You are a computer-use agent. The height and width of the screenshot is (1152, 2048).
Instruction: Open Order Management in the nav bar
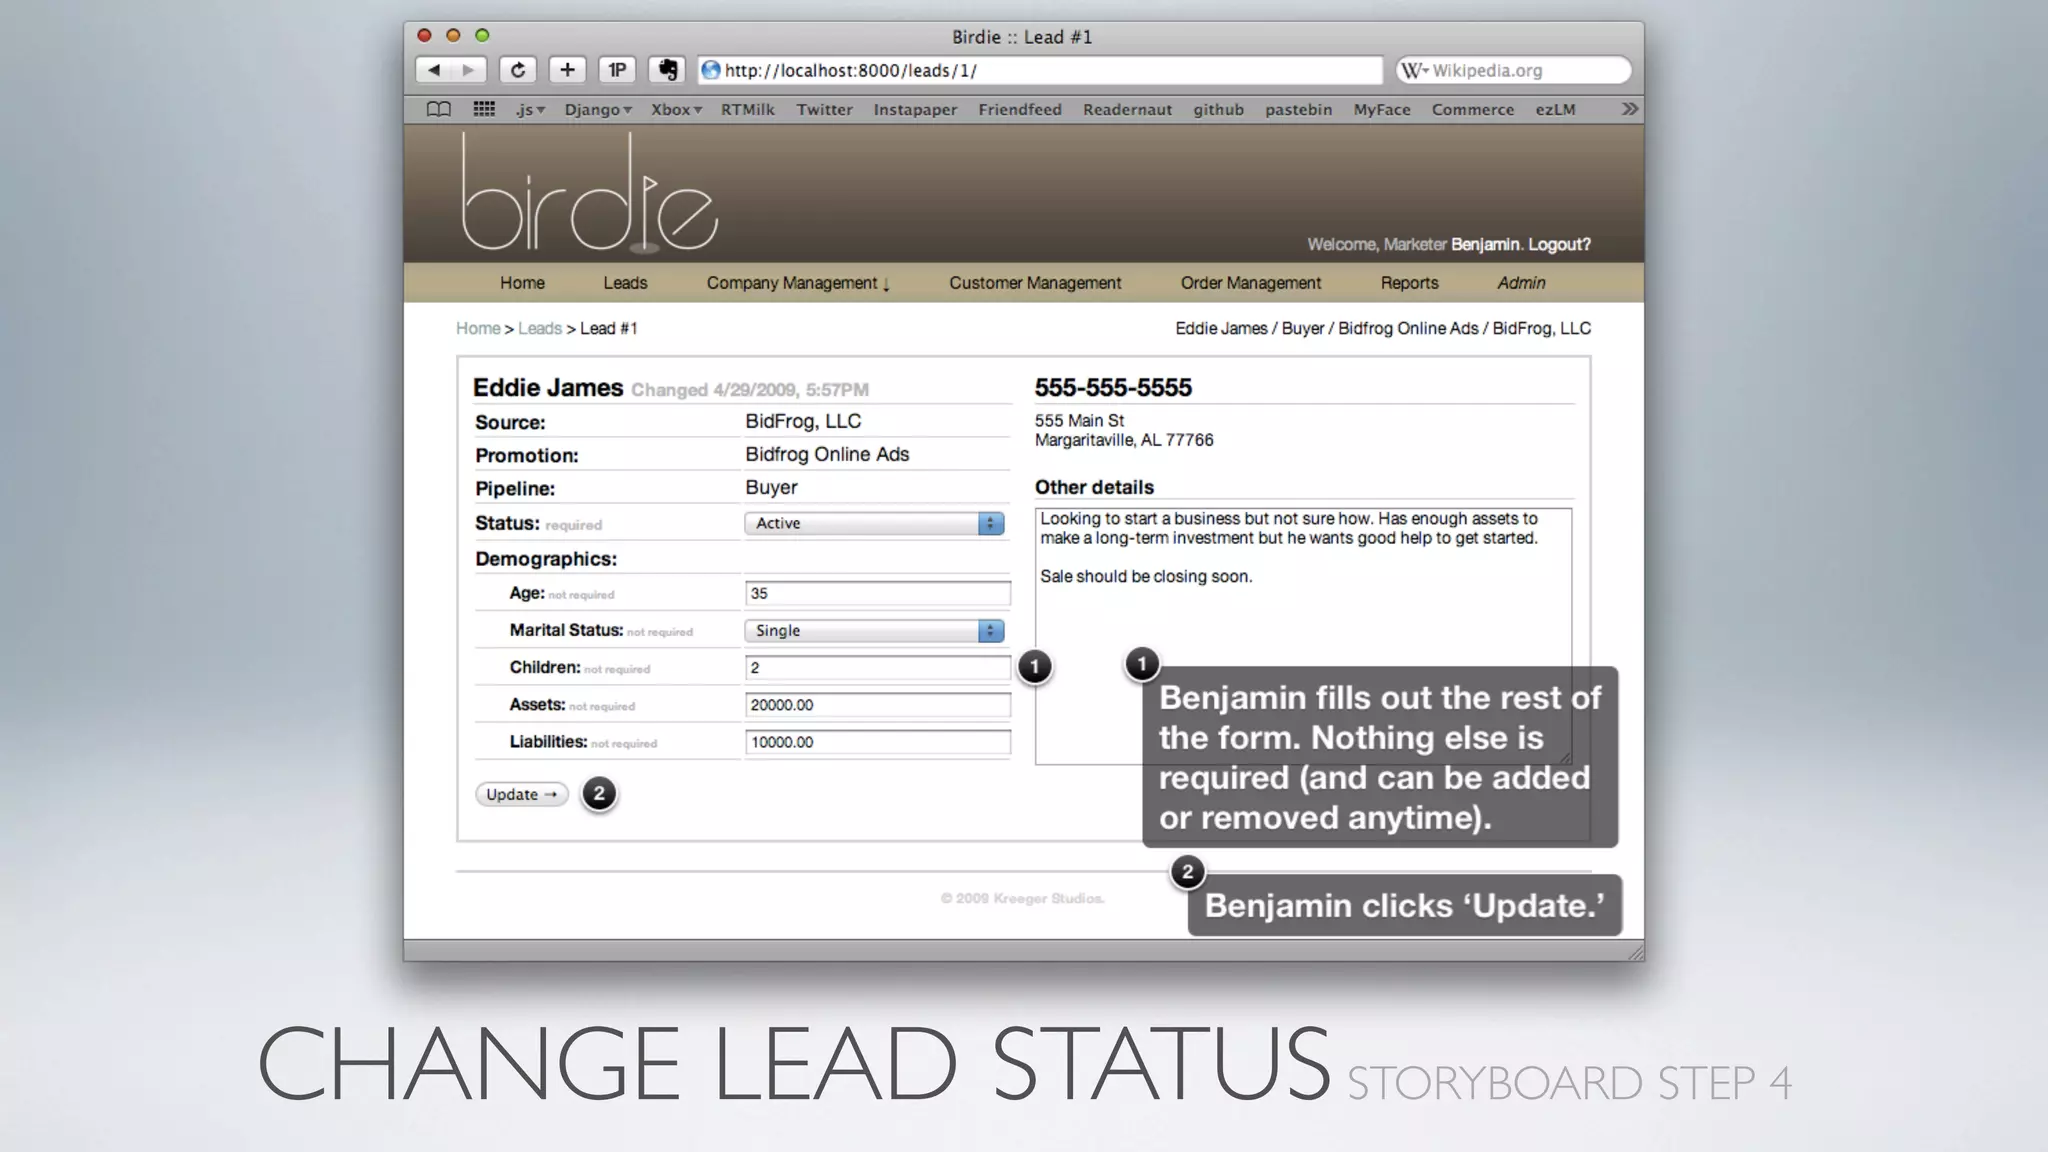pyautogui.click(x=1250, y=283)
